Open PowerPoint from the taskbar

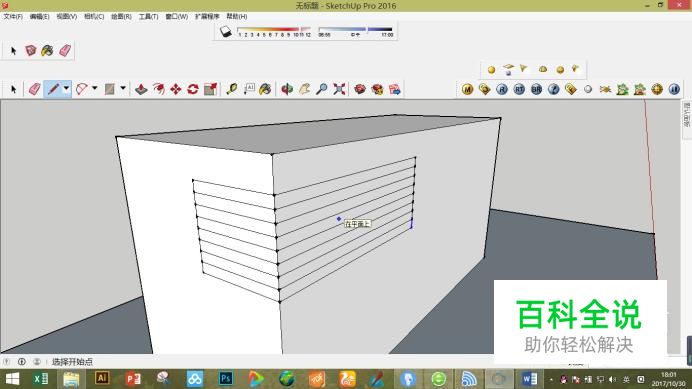(133, 379)
